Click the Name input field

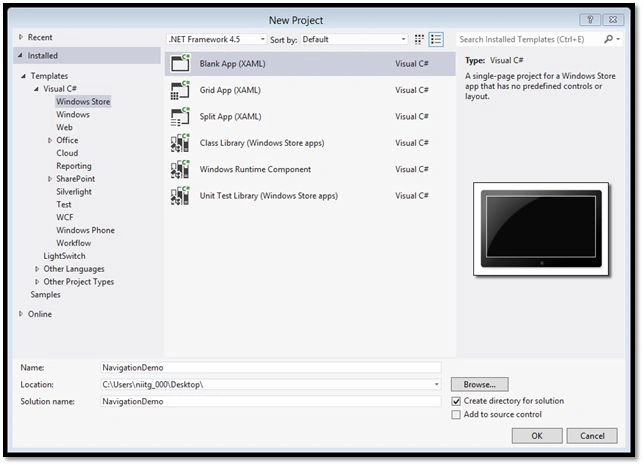click(271, 367)
